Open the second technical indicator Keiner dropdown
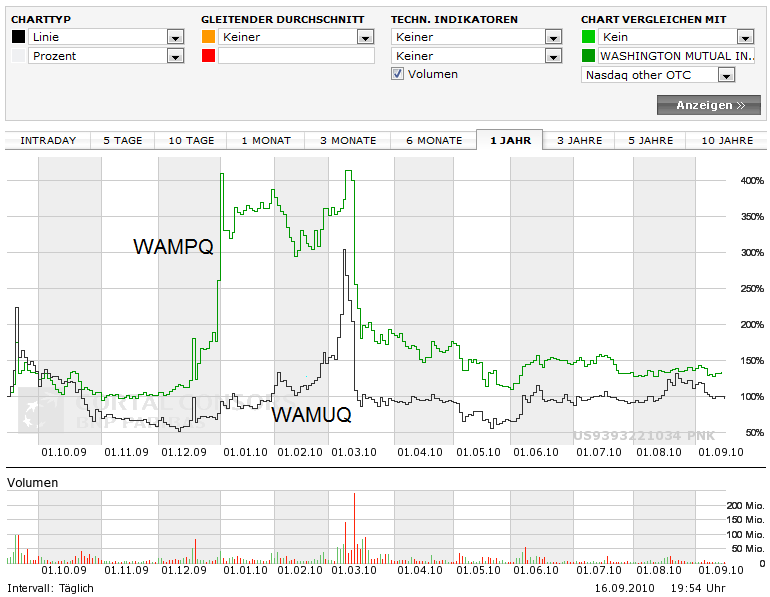Image resolution: width=770 pixels, height=597 pixels. [x=477, y=56]
